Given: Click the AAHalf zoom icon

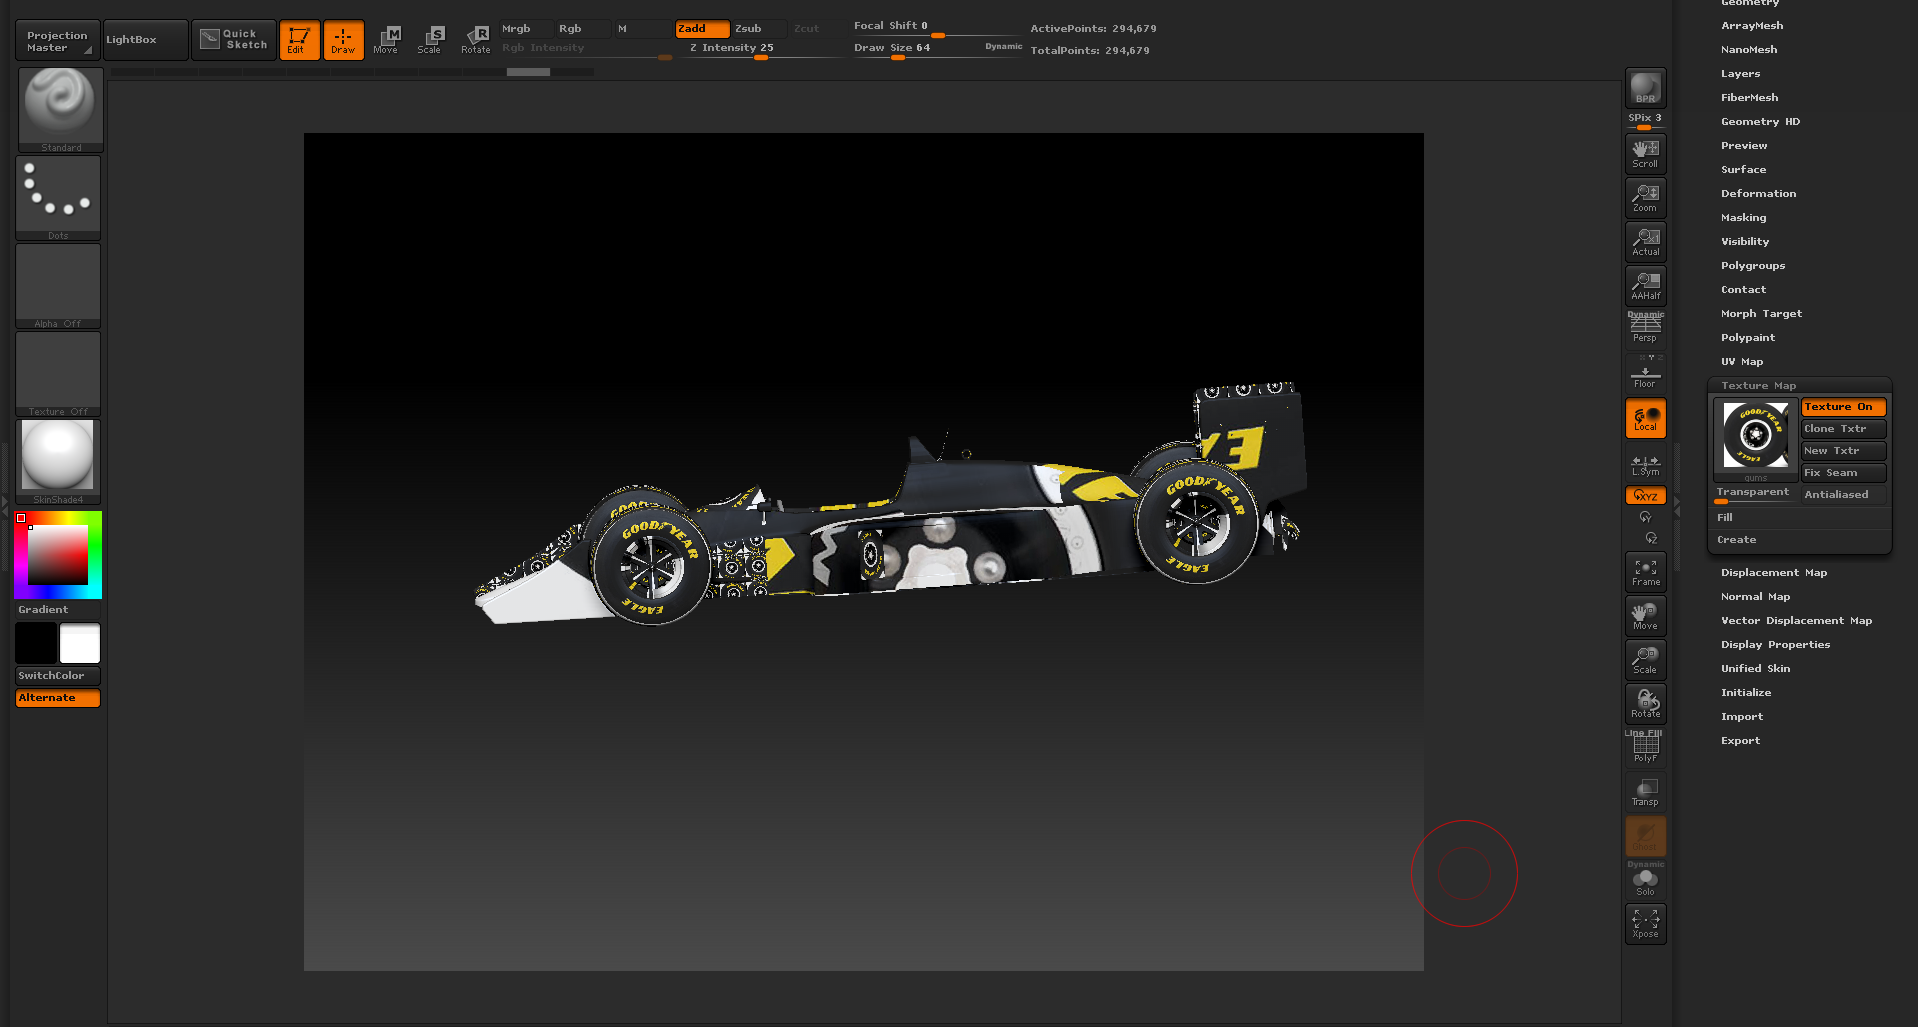Looking at the screenshot, I should [x=1645, y=285].
